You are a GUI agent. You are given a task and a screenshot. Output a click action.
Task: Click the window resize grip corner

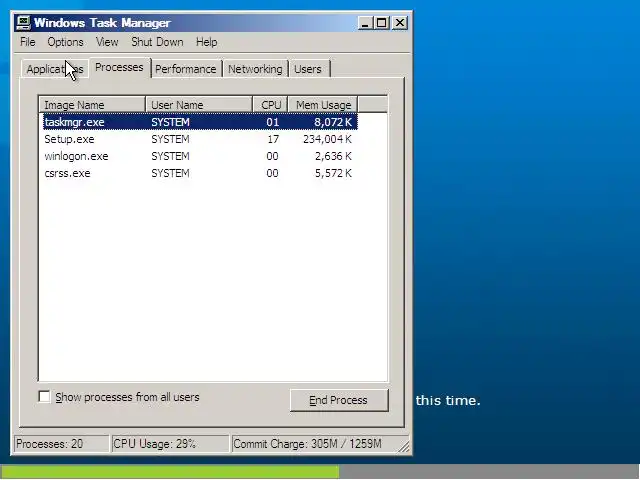click(404, 447)
